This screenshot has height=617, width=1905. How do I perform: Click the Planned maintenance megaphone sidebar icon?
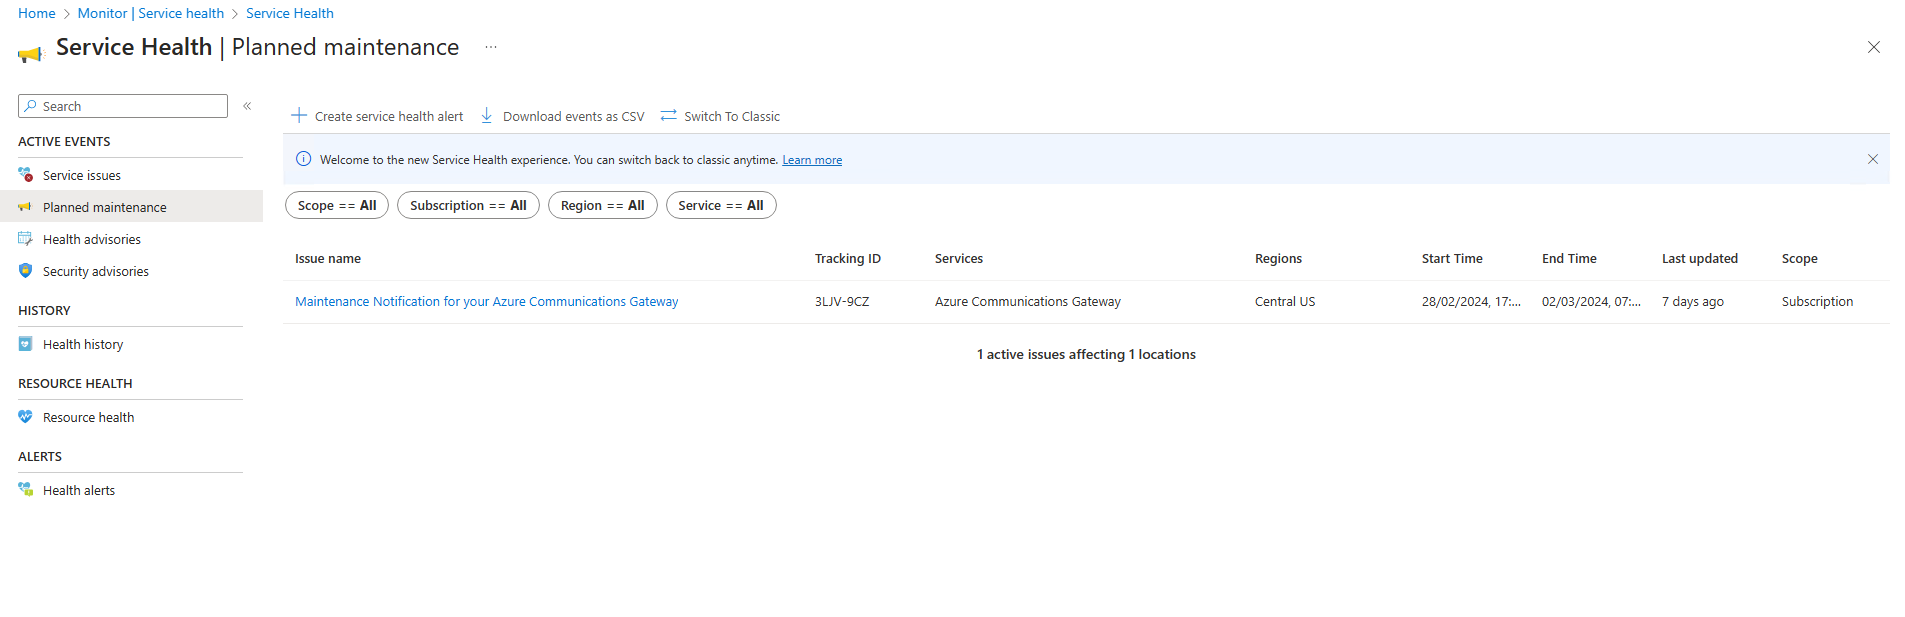click(x=25, y=207)
